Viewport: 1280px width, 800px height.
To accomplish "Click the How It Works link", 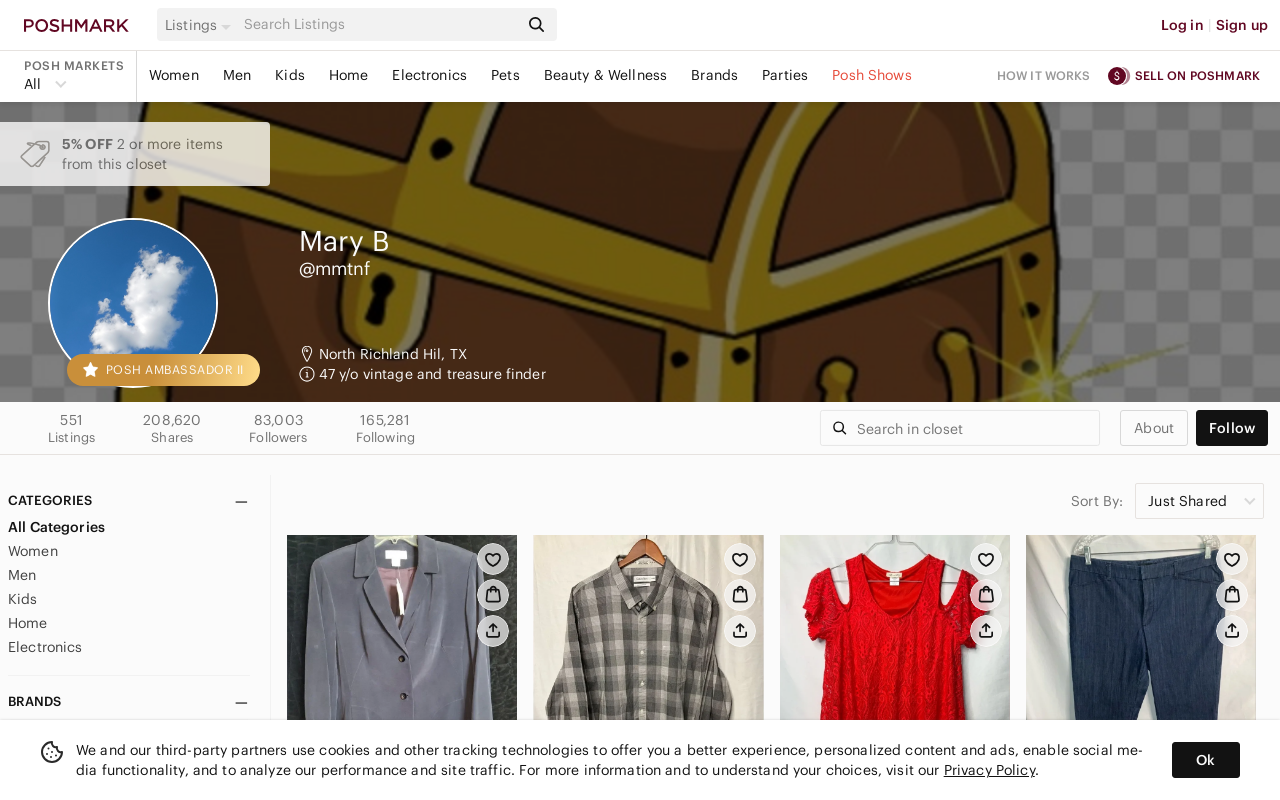I will [x=1043, y=76].
